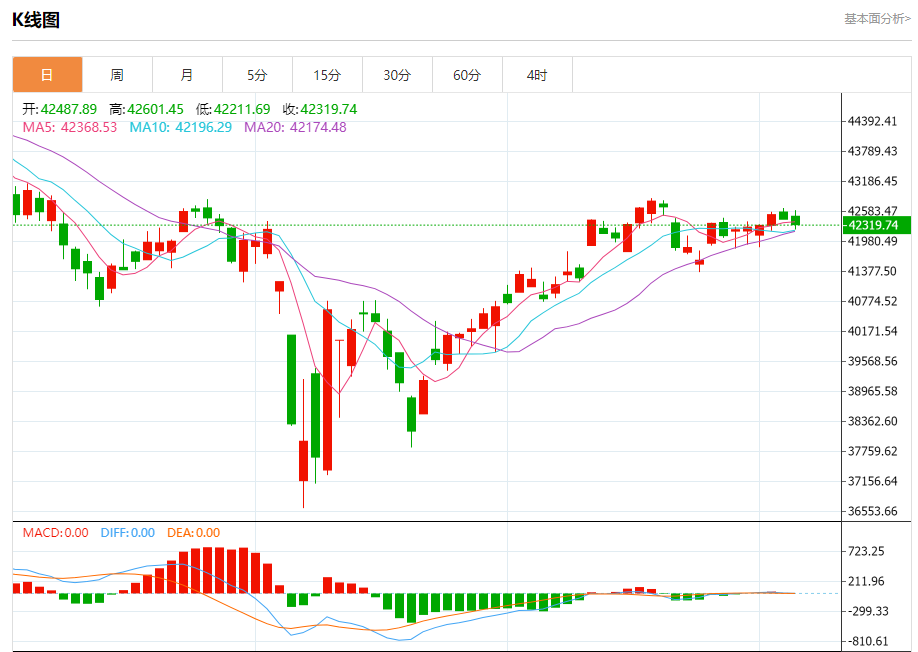
Task: Click the 37156.64 price axis label
Action: pos(872,481)
